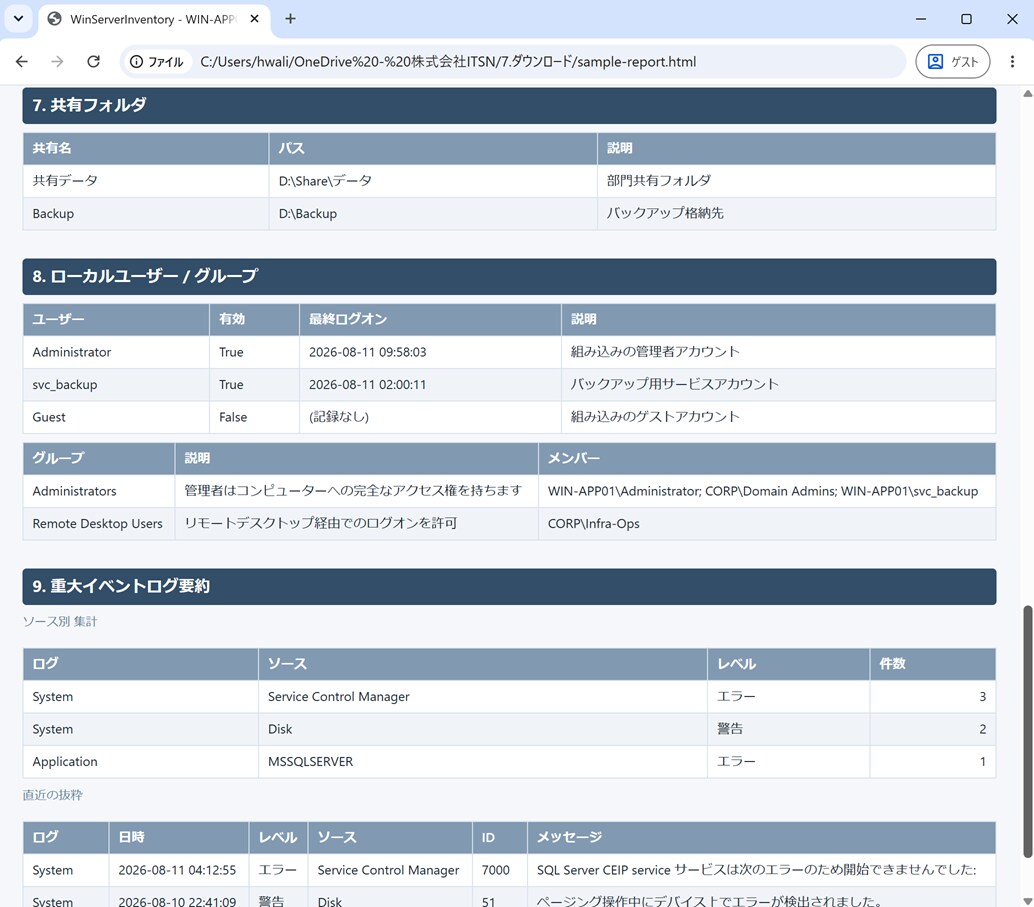
Task: Select the バックアップ格納先 cell
Action: (x=797, y=214)
